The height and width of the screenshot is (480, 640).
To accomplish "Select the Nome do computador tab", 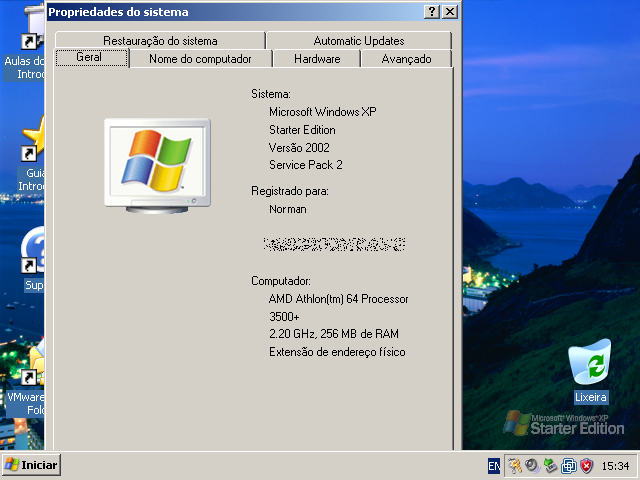I will point(200,59).
